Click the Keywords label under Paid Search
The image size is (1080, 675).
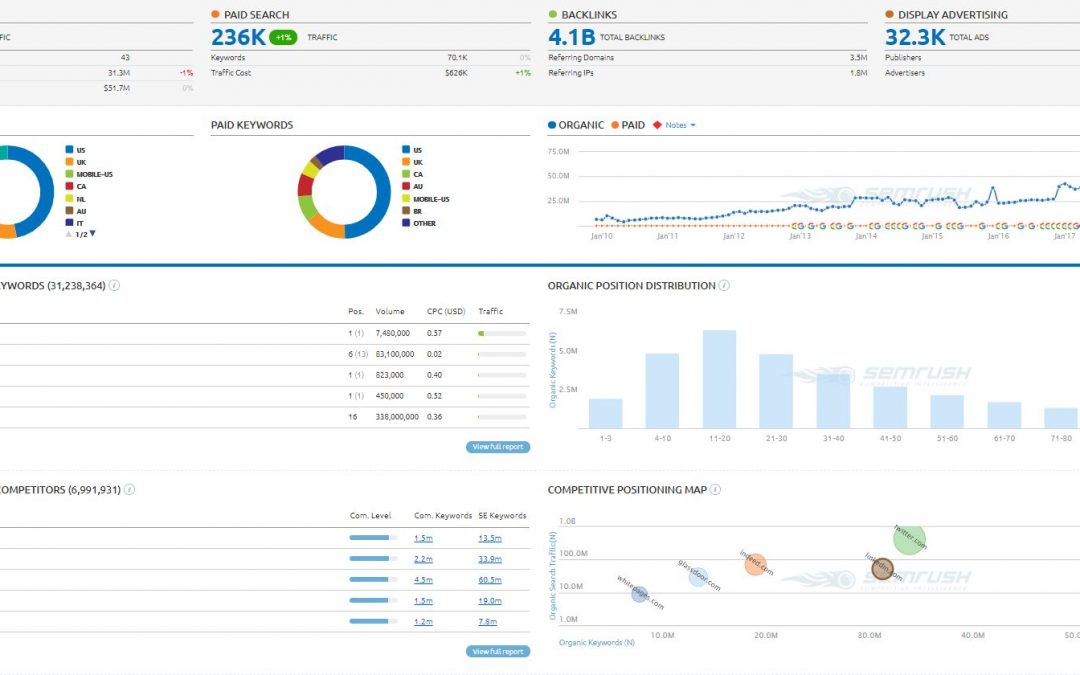[228, 58]
